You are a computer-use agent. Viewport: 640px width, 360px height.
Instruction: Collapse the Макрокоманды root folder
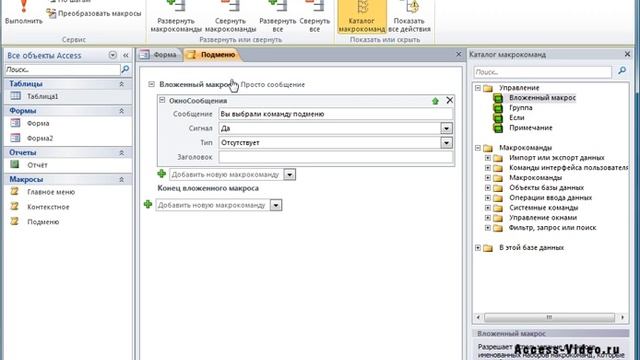(478, 148)
